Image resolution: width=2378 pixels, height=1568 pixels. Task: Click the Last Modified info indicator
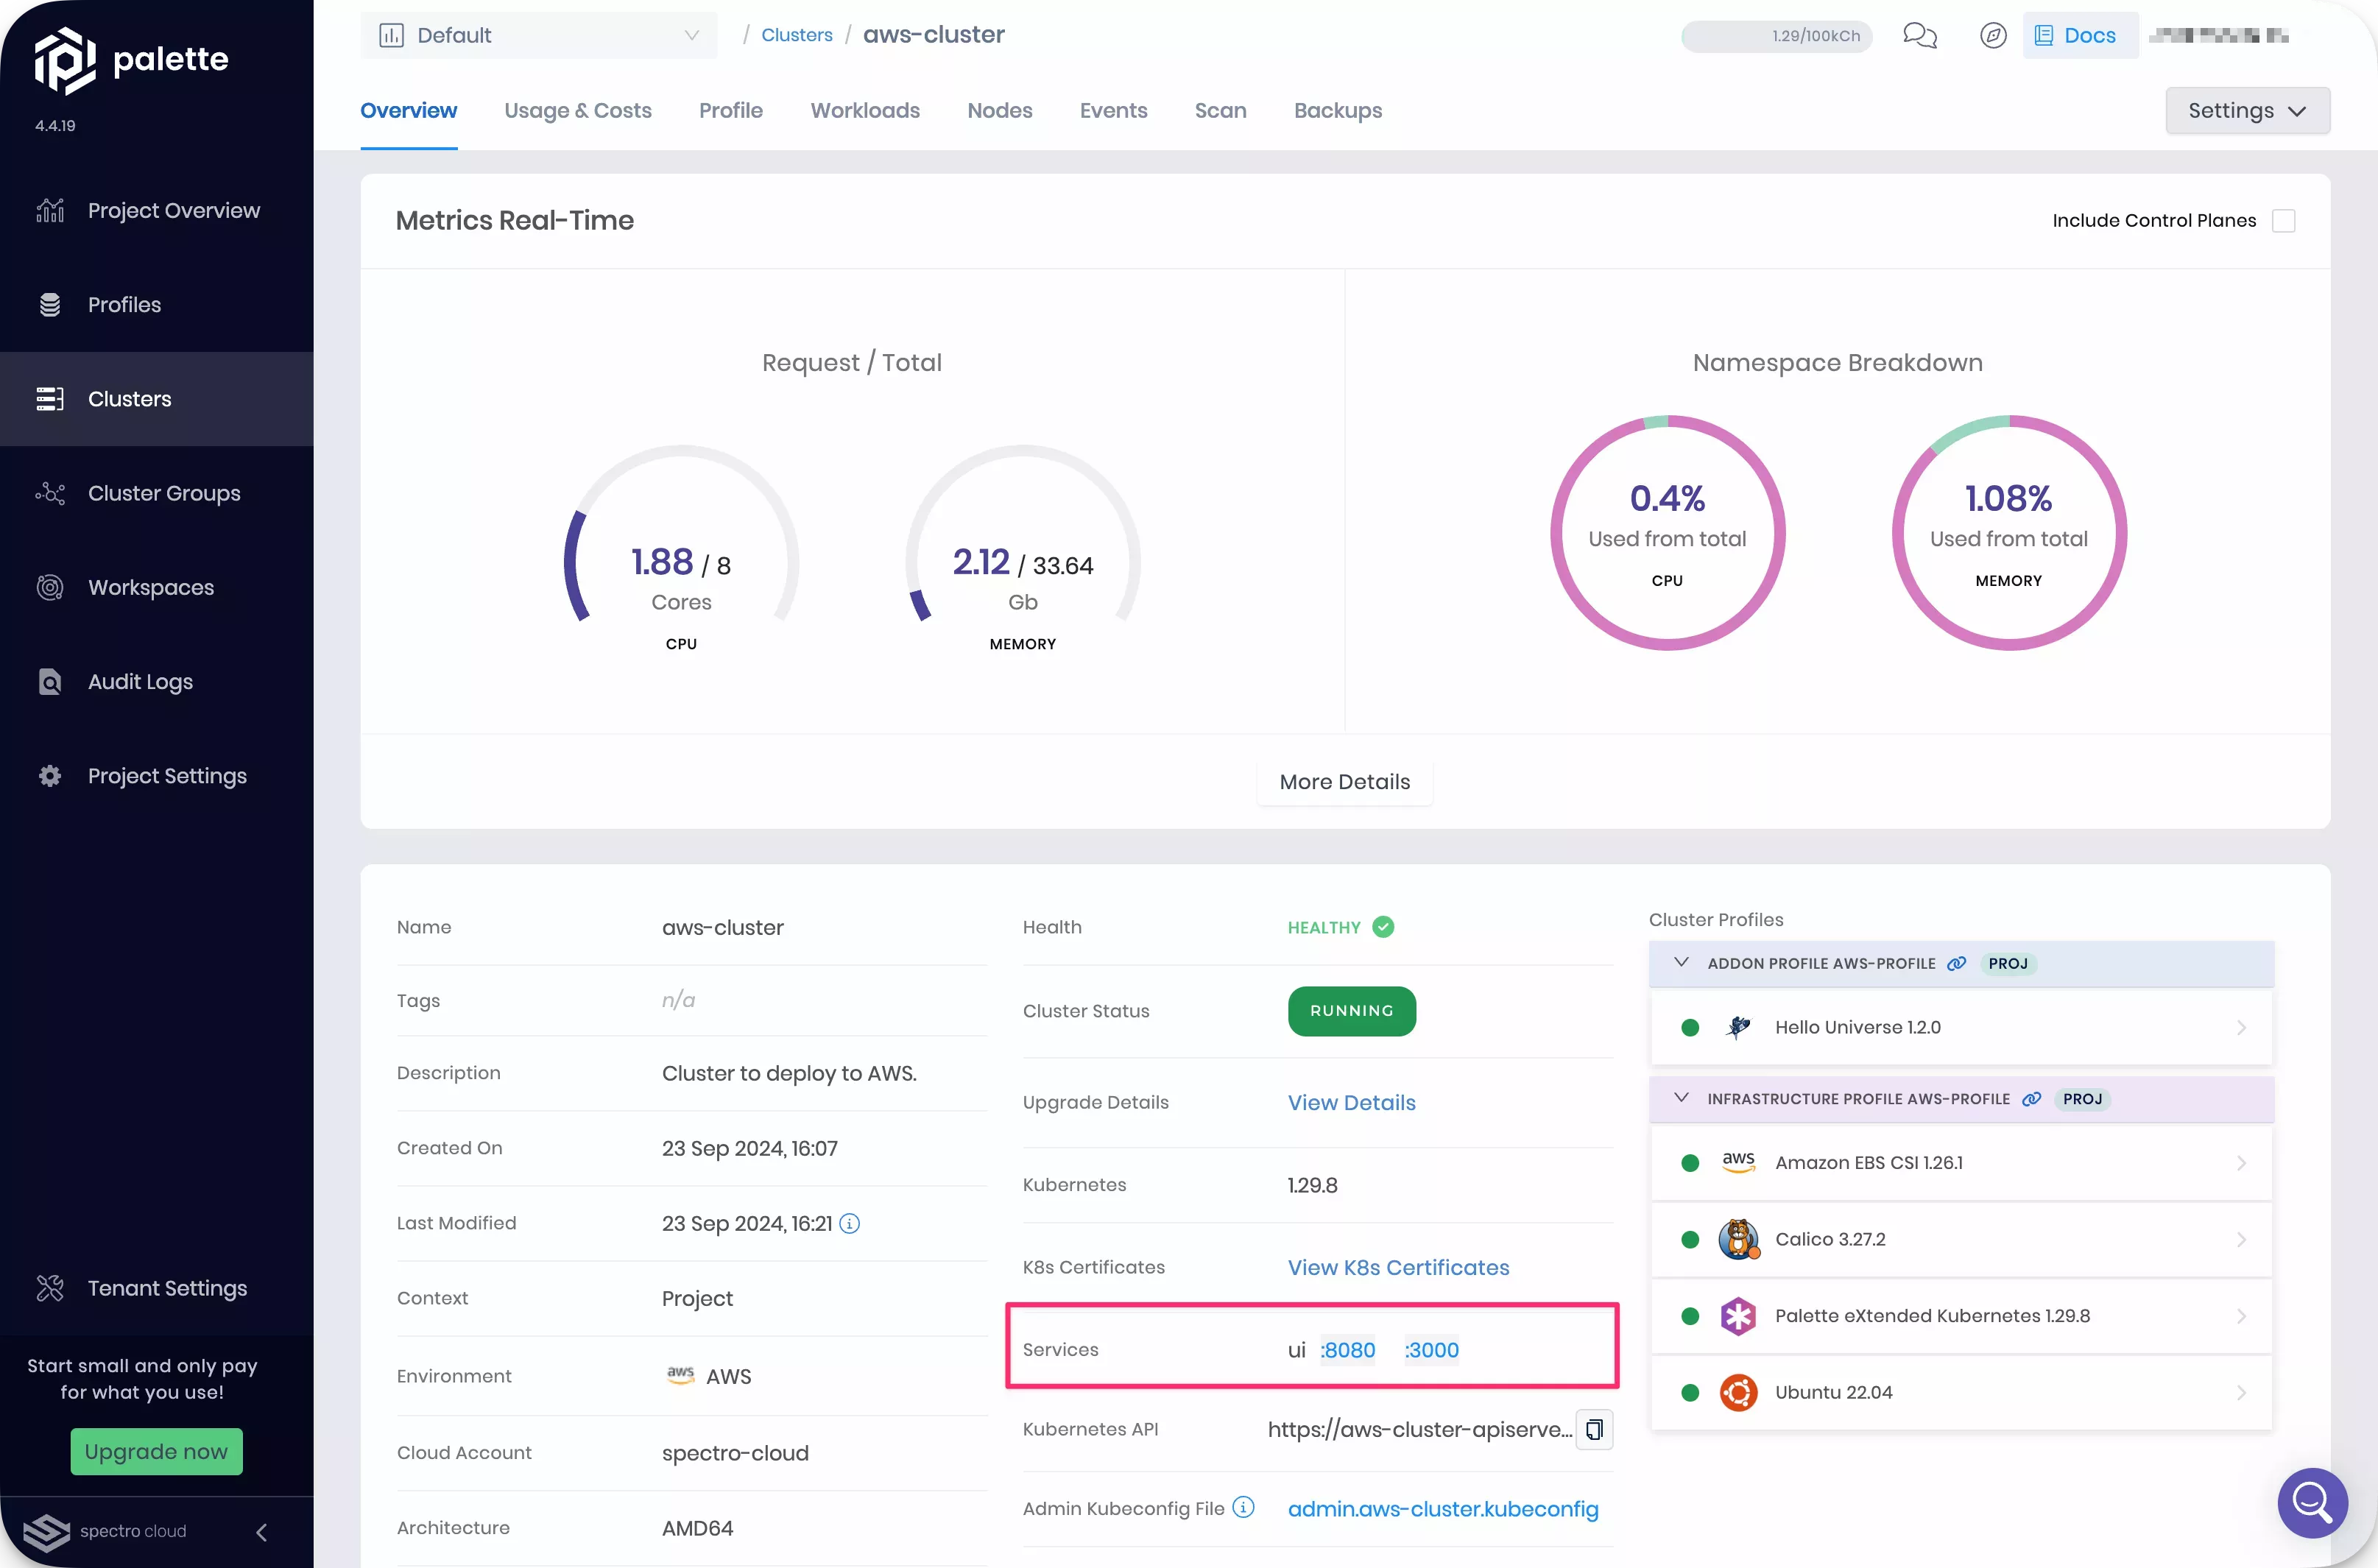tap(851, 1222)
